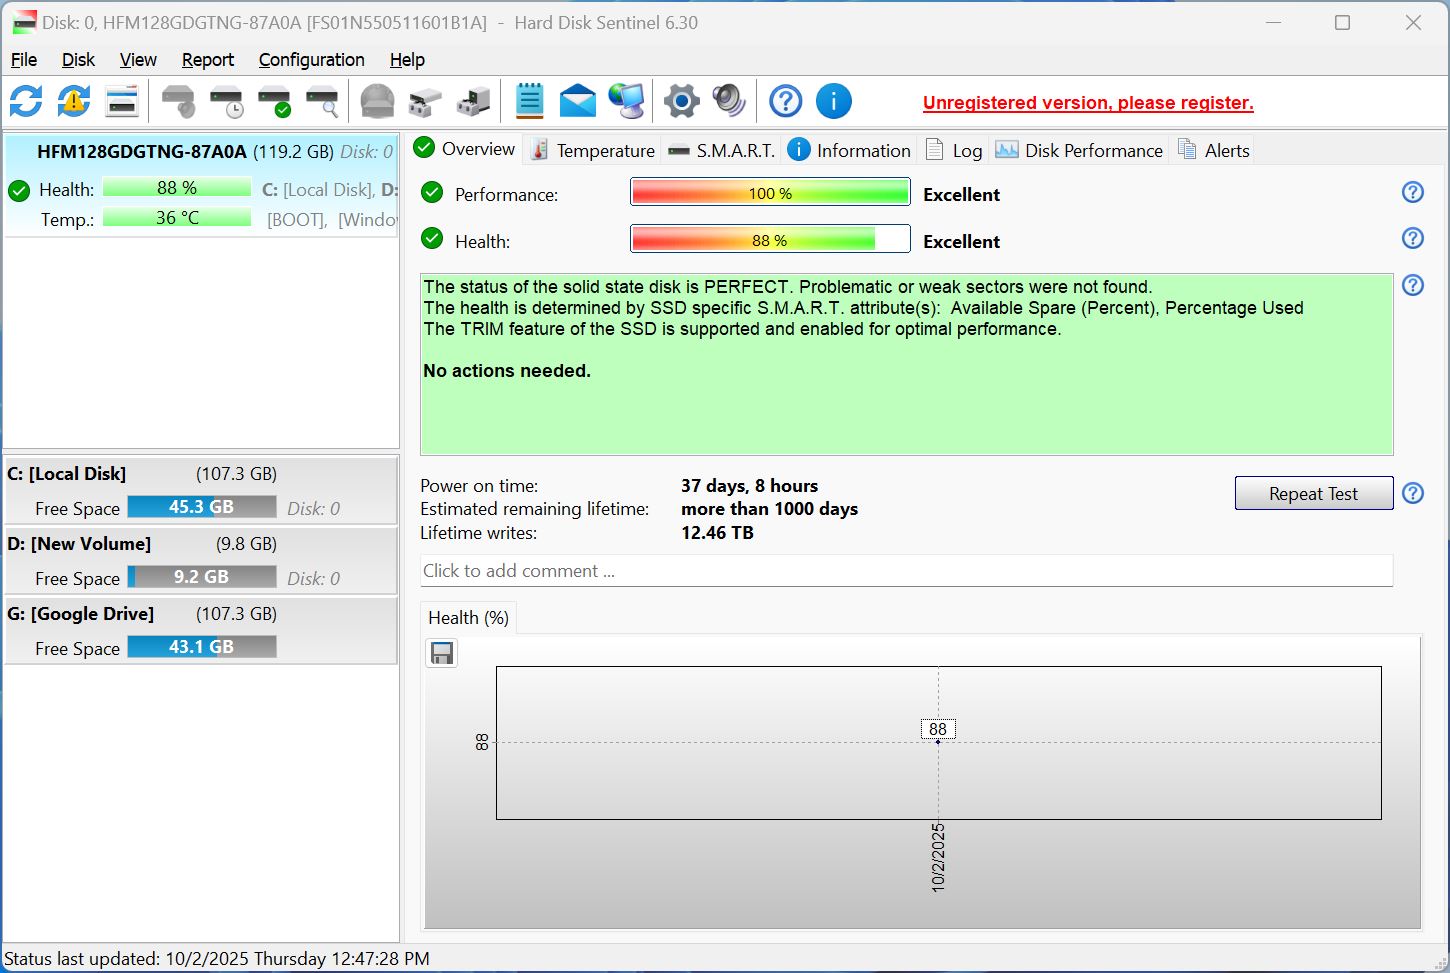Switch to the S.M.A.R.T. tab

coord(720,150)
